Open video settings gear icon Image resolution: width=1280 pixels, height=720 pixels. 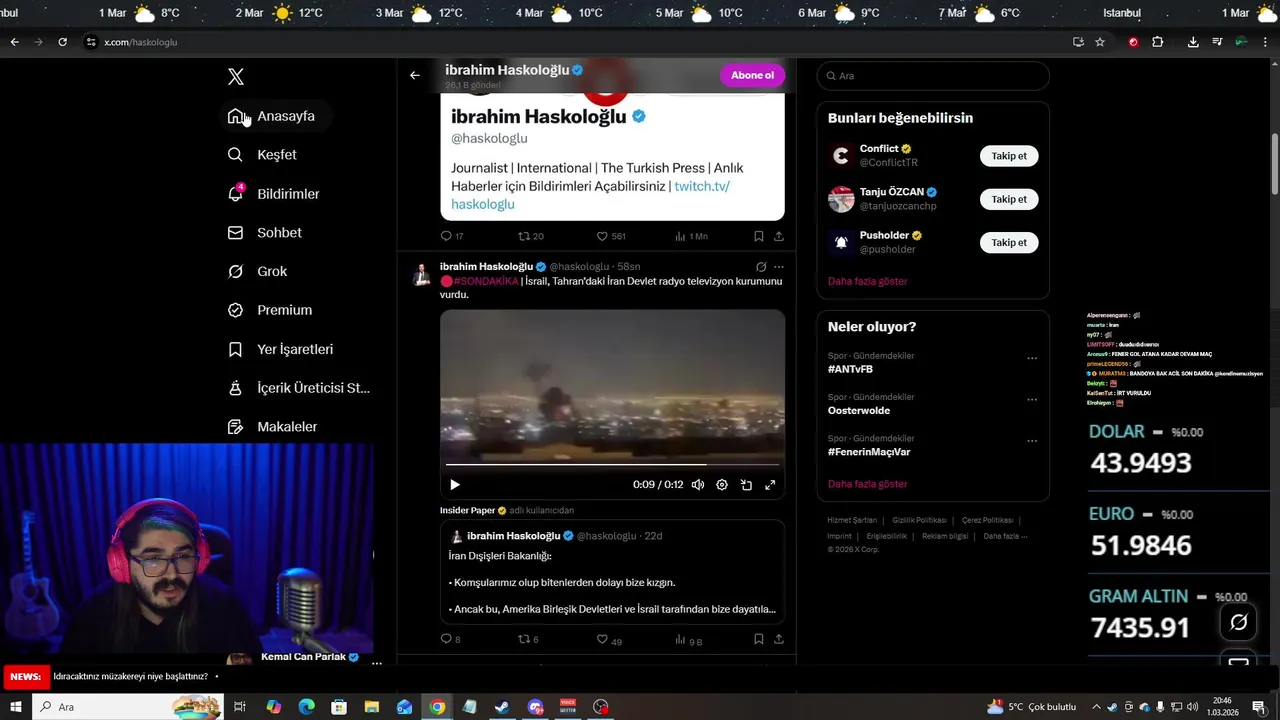(722, 485)
